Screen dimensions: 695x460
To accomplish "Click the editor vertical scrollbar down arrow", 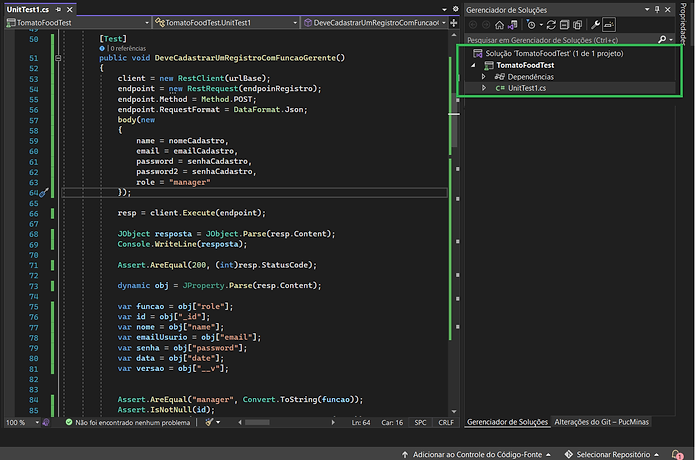I will pos(454,411).
